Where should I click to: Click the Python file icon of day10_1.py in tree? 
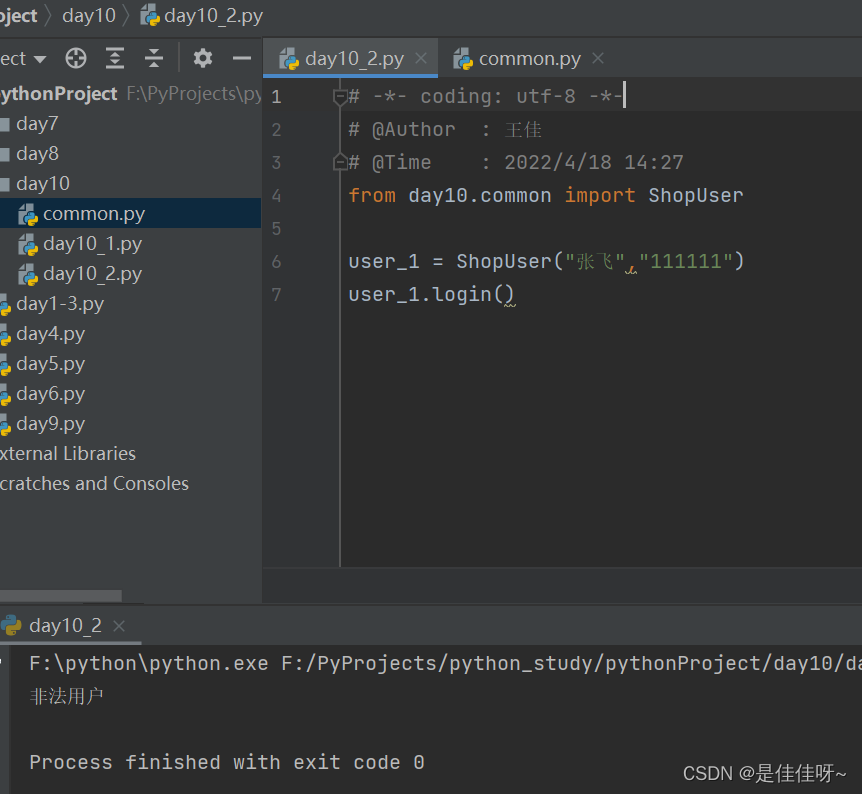tap(27, 244)
